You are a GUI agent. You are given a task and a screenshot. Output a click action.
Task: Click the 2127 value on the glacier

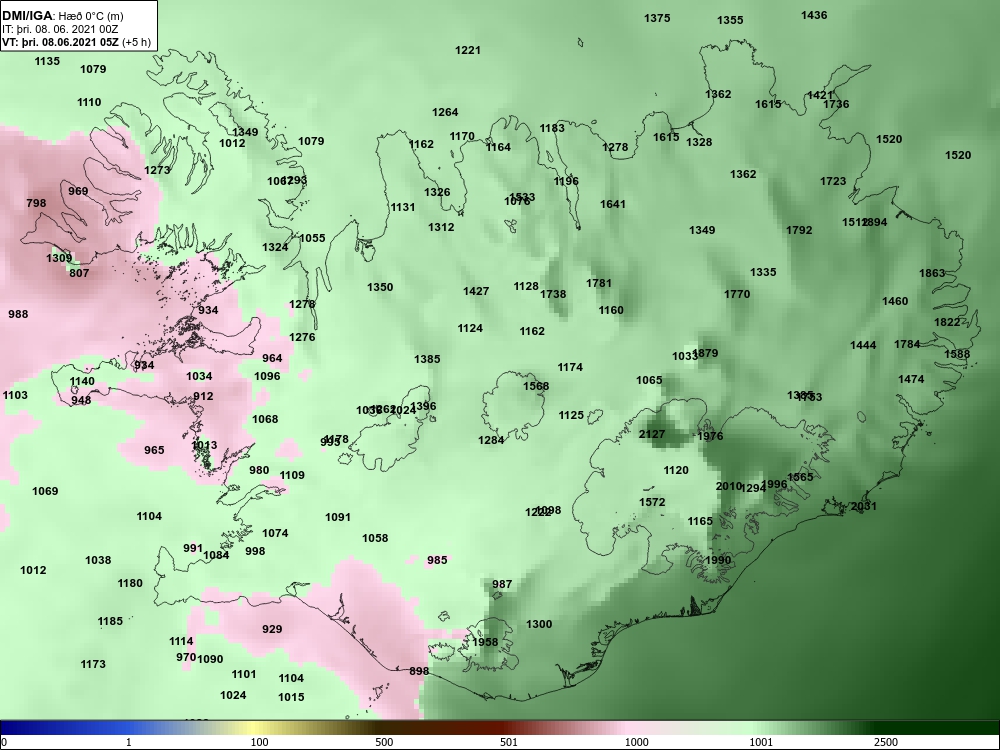[652, 434]
